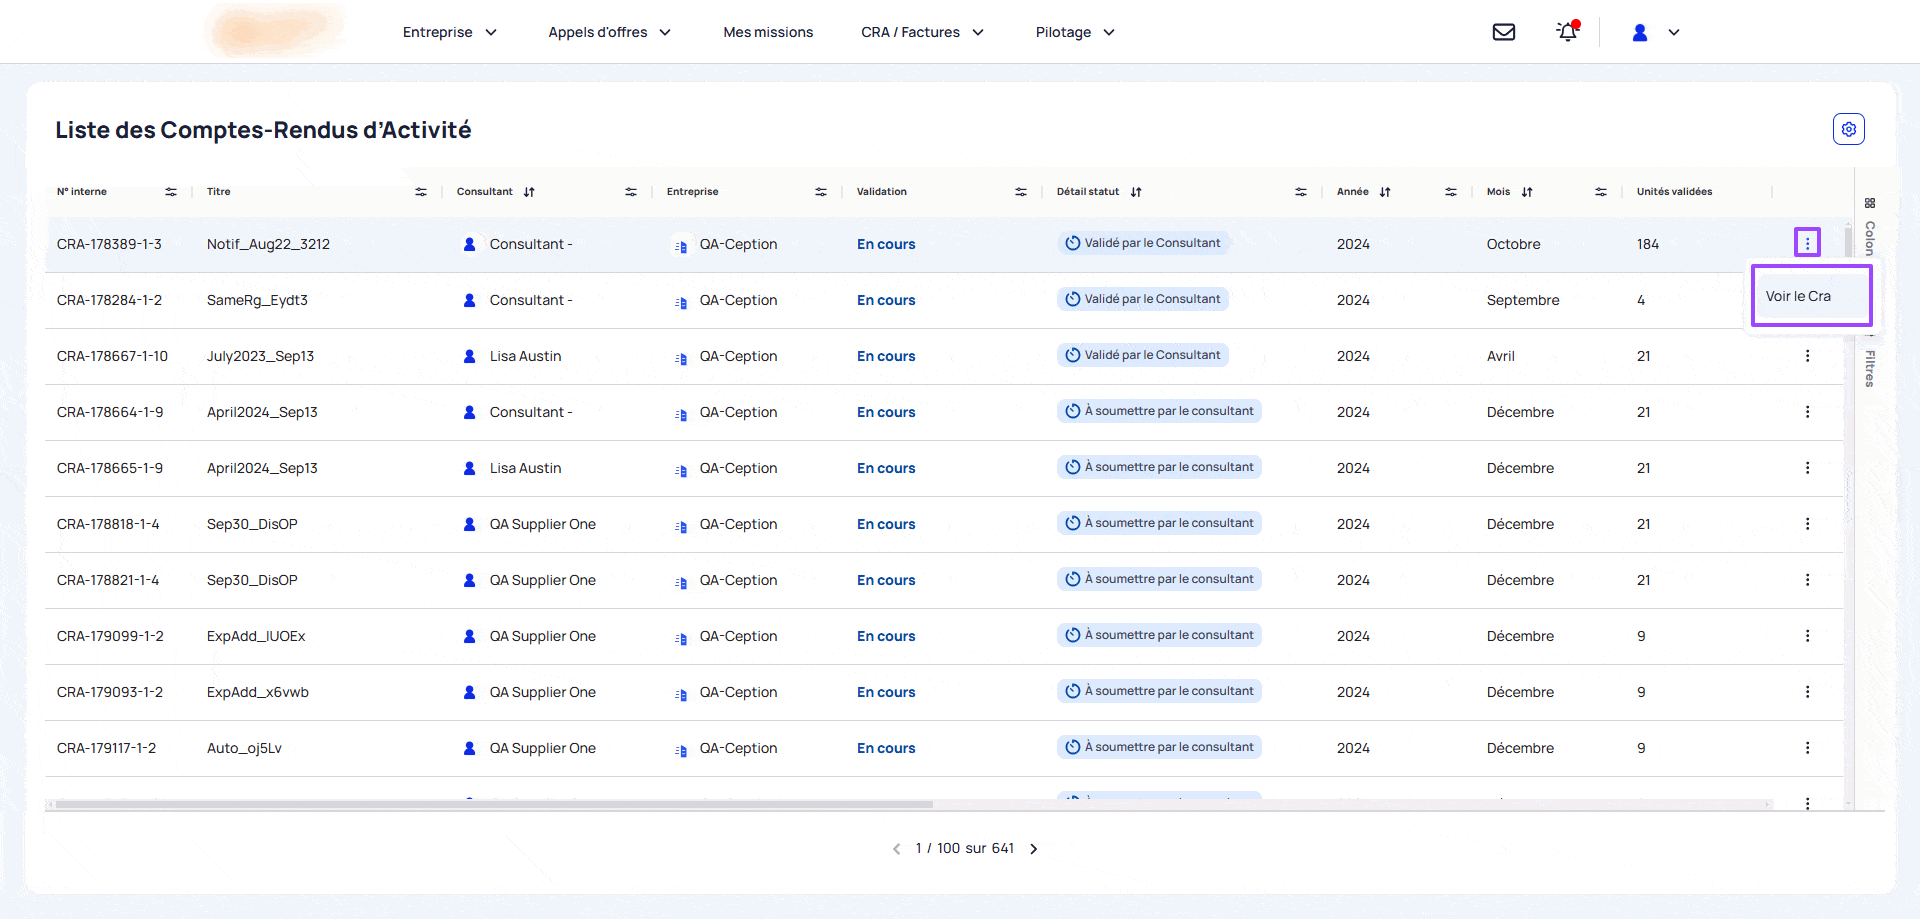Open filter icon of Mois column
The image size is (1920, 919).
1601,192
